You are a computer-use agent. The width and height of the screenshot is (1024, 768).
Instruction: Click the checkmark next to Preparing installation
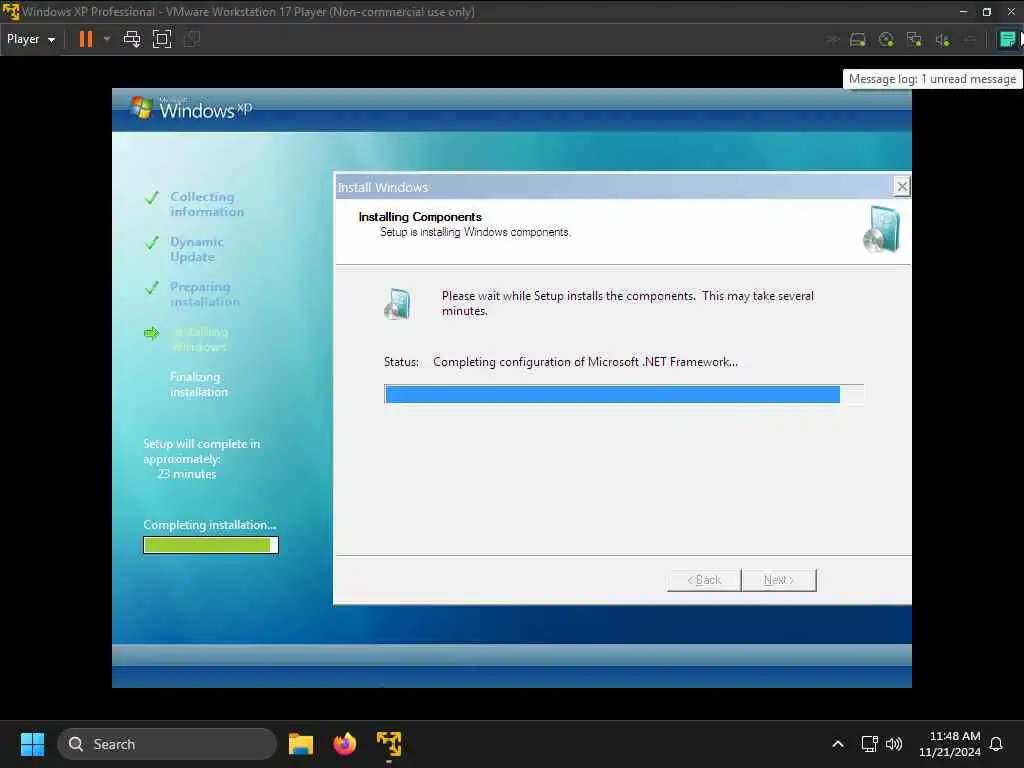152,288
